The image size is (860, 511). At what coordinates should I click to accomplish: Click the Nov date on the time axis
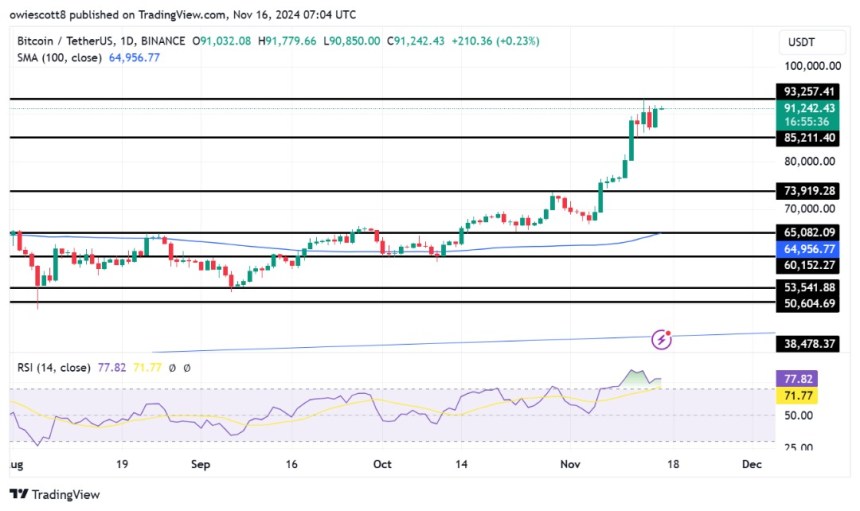570,464
